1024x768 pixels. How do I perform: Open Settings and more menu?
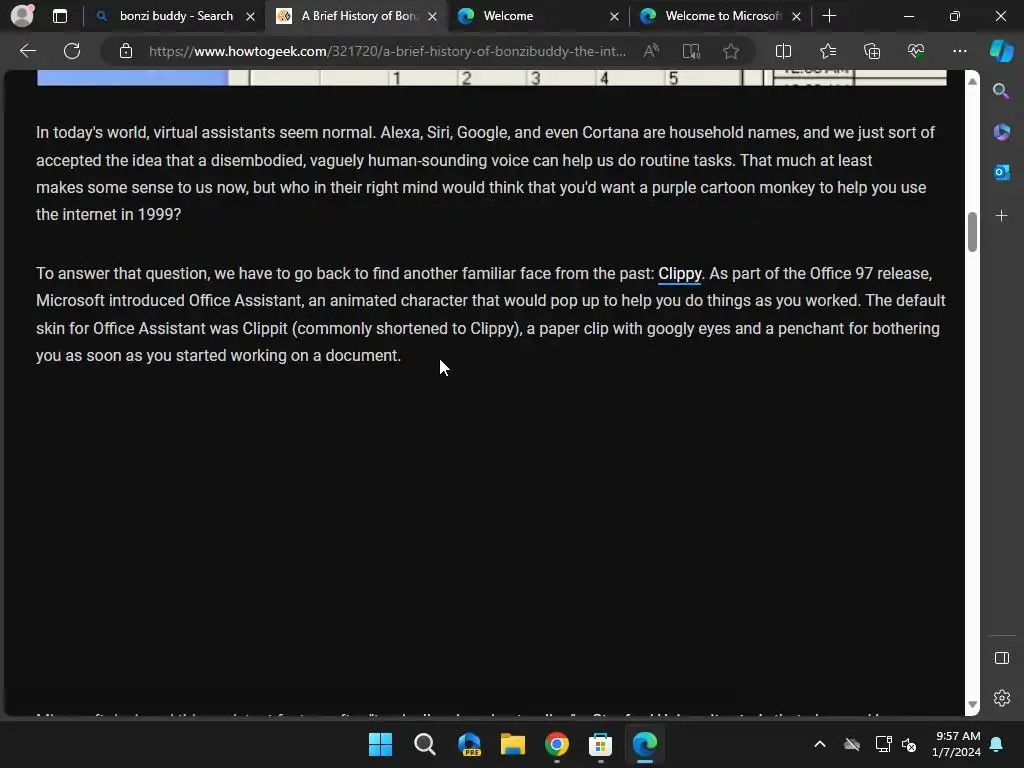click(959, 51)
